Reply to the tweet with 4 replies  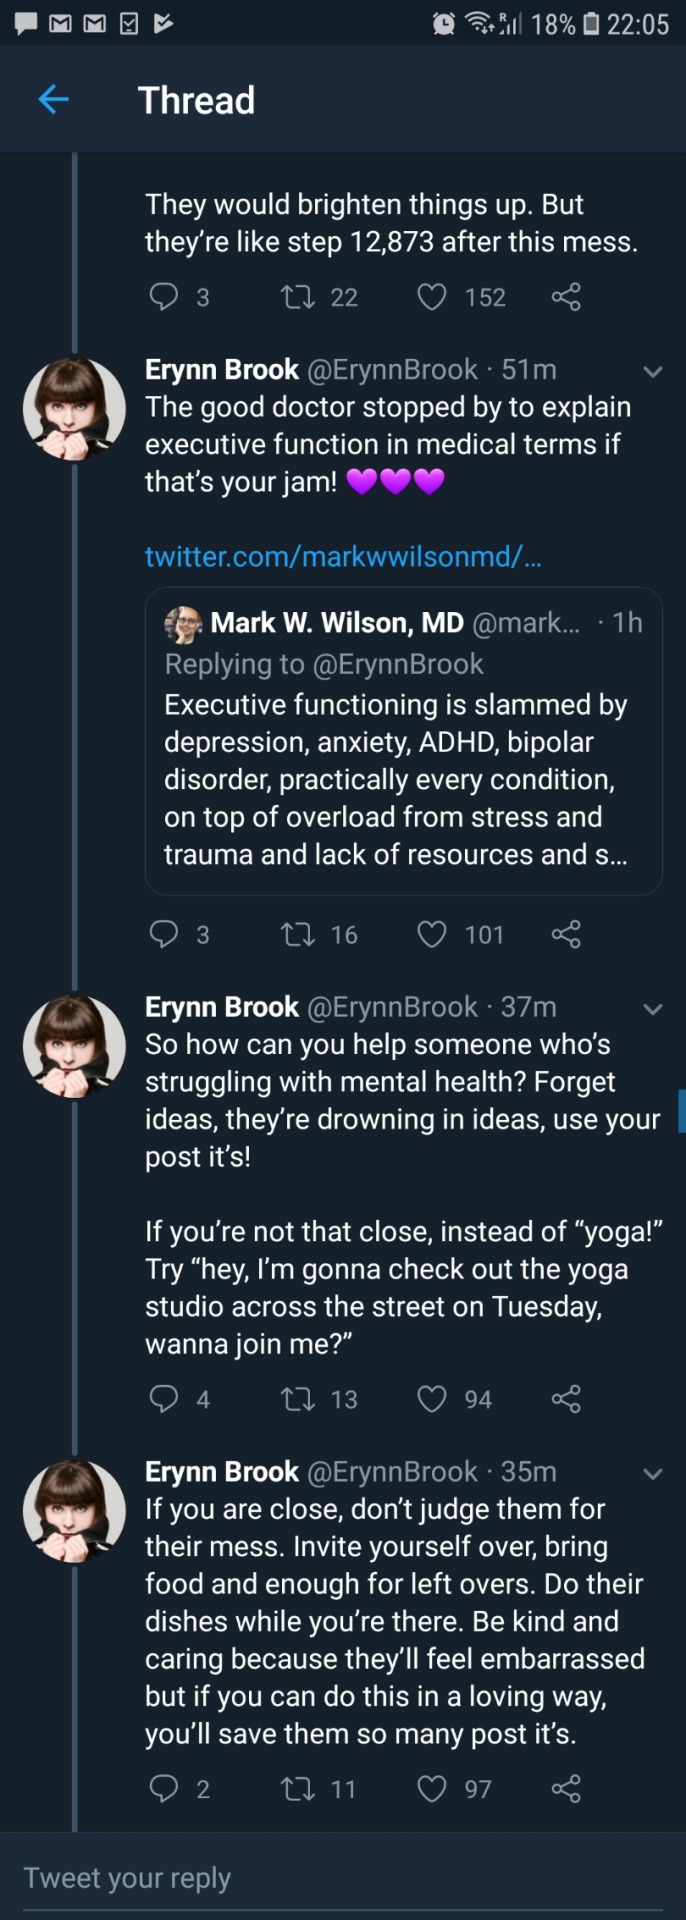tap(163, 1398)
